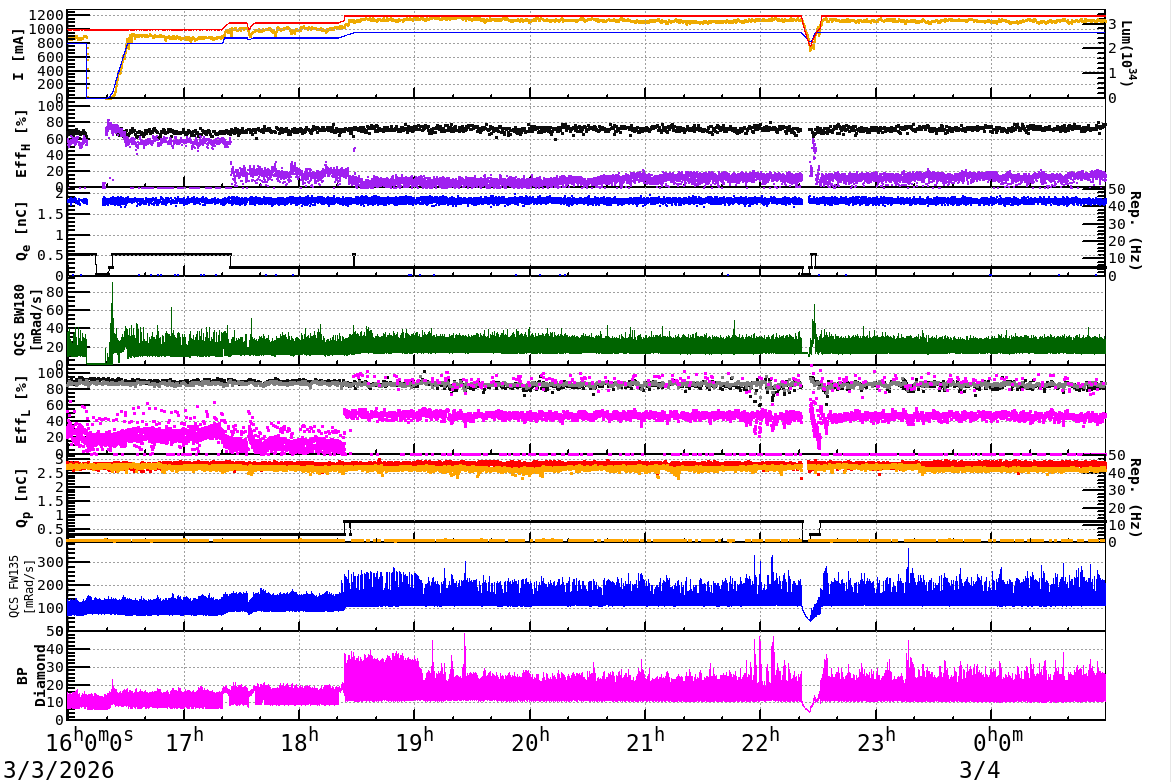Click the "21h" time tick label
1172x782 pixels.
(644, 741)
